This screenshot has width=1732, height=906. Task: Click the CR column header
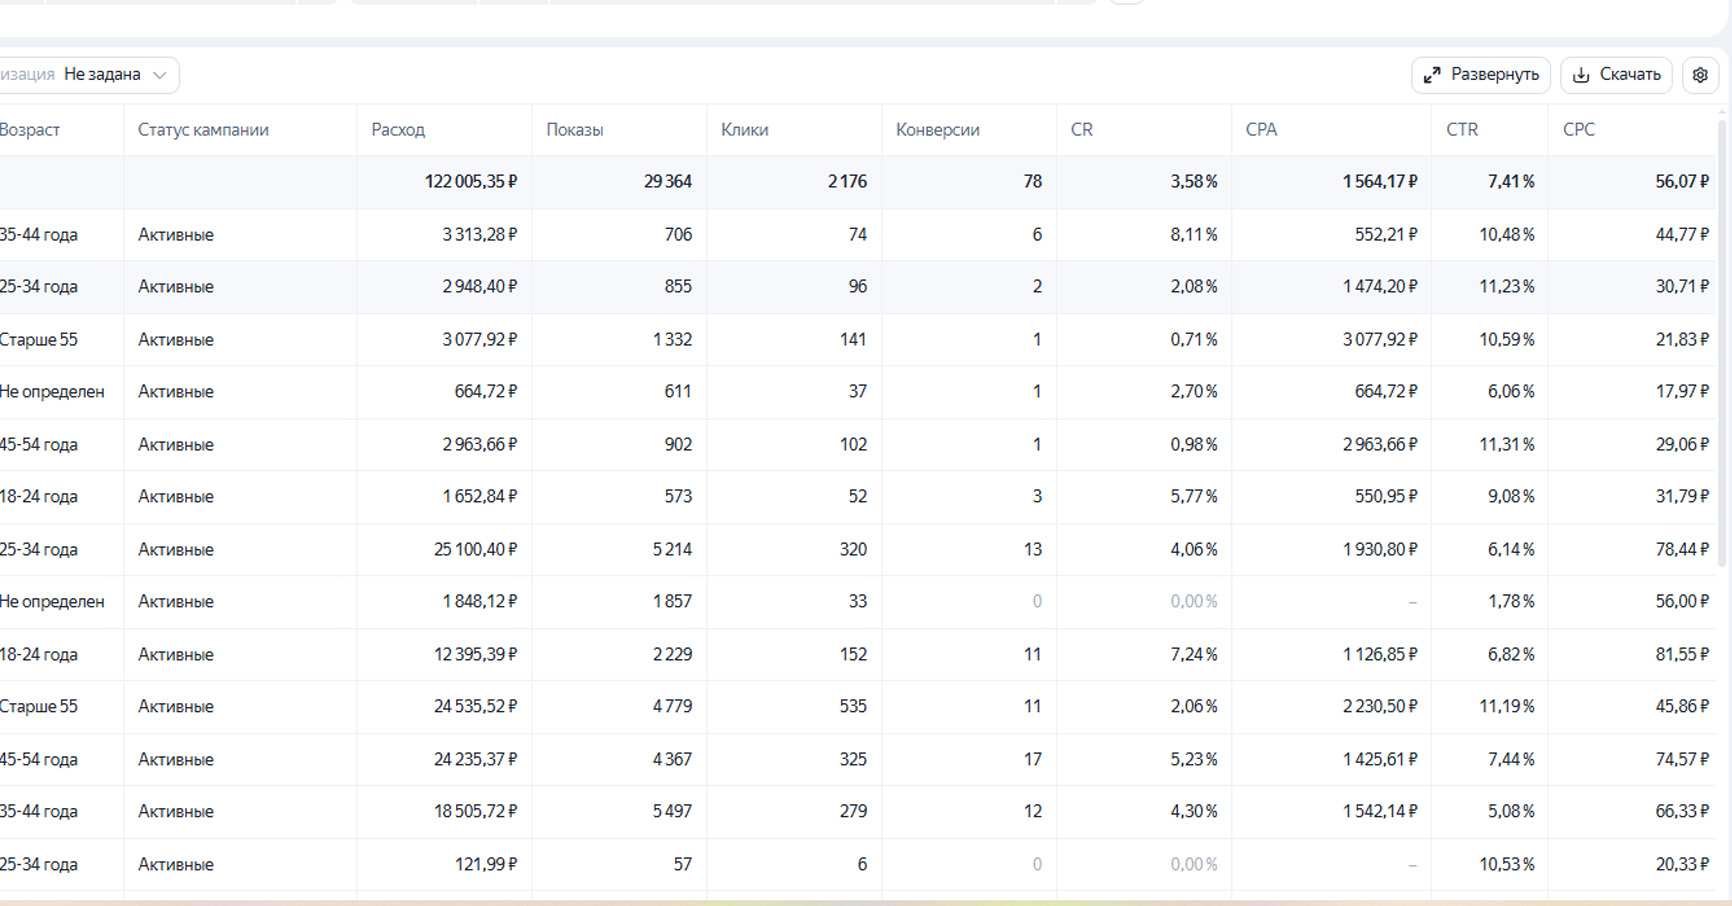(1082, 130)
